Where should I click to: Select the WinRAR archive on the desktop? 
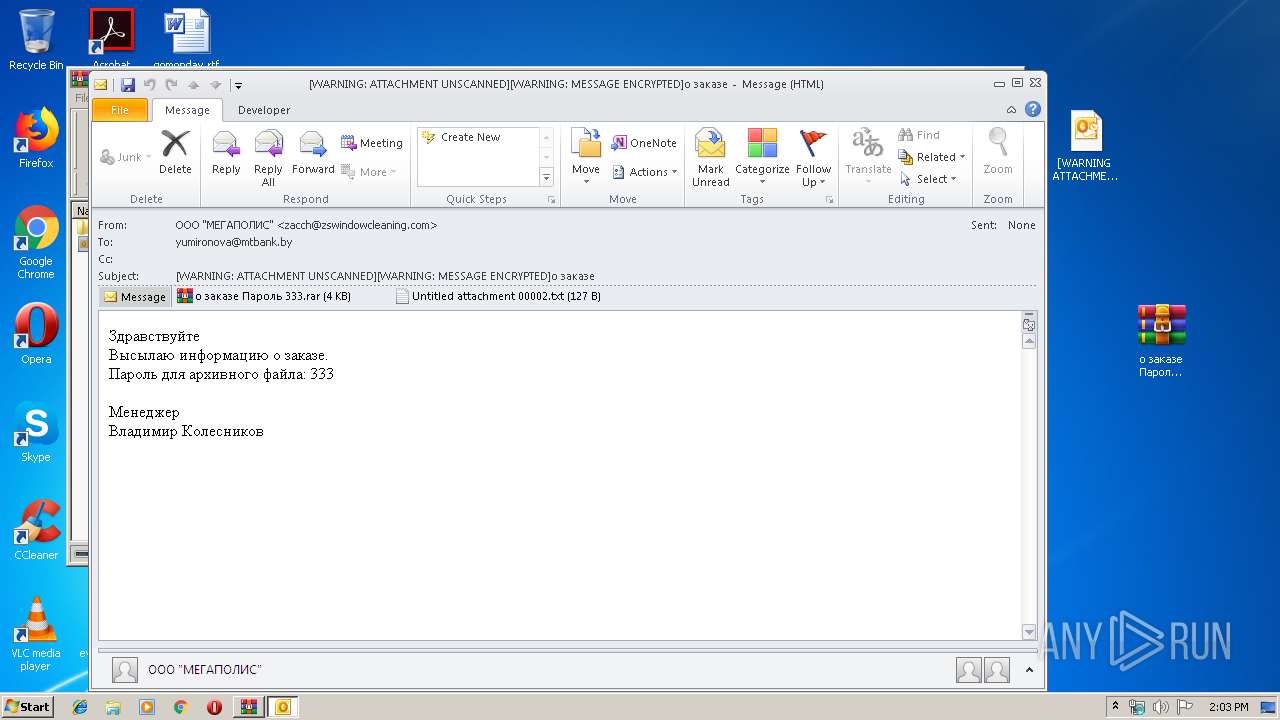click(x=1161, y=341)
